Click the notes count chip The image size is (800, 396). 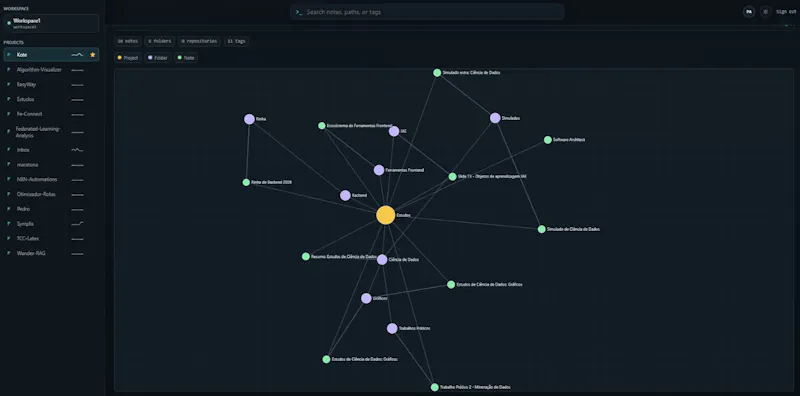(128, 41)
